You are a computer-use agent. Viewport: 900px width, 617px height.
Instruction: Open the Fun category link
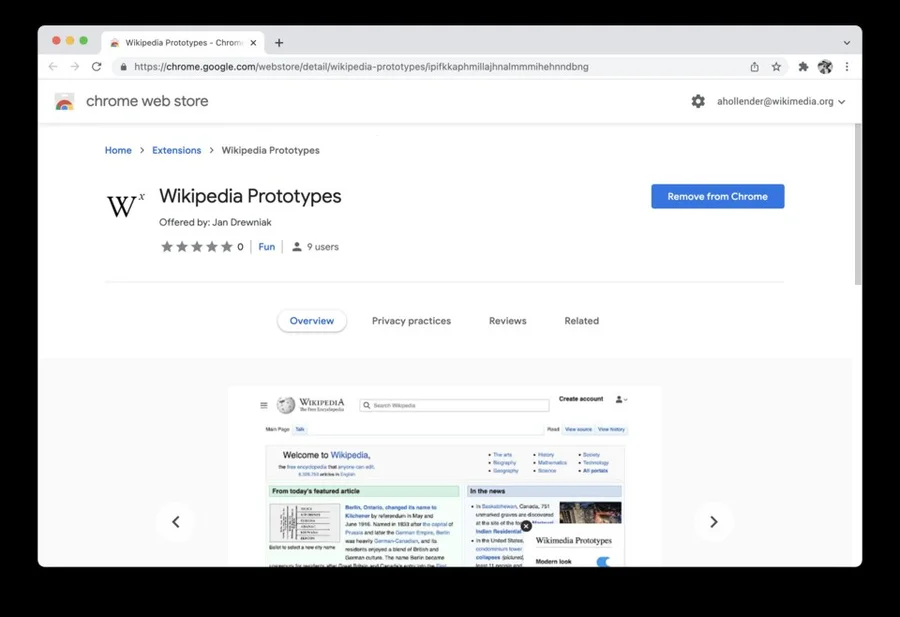pyautogui.click(x=266, y=247)
